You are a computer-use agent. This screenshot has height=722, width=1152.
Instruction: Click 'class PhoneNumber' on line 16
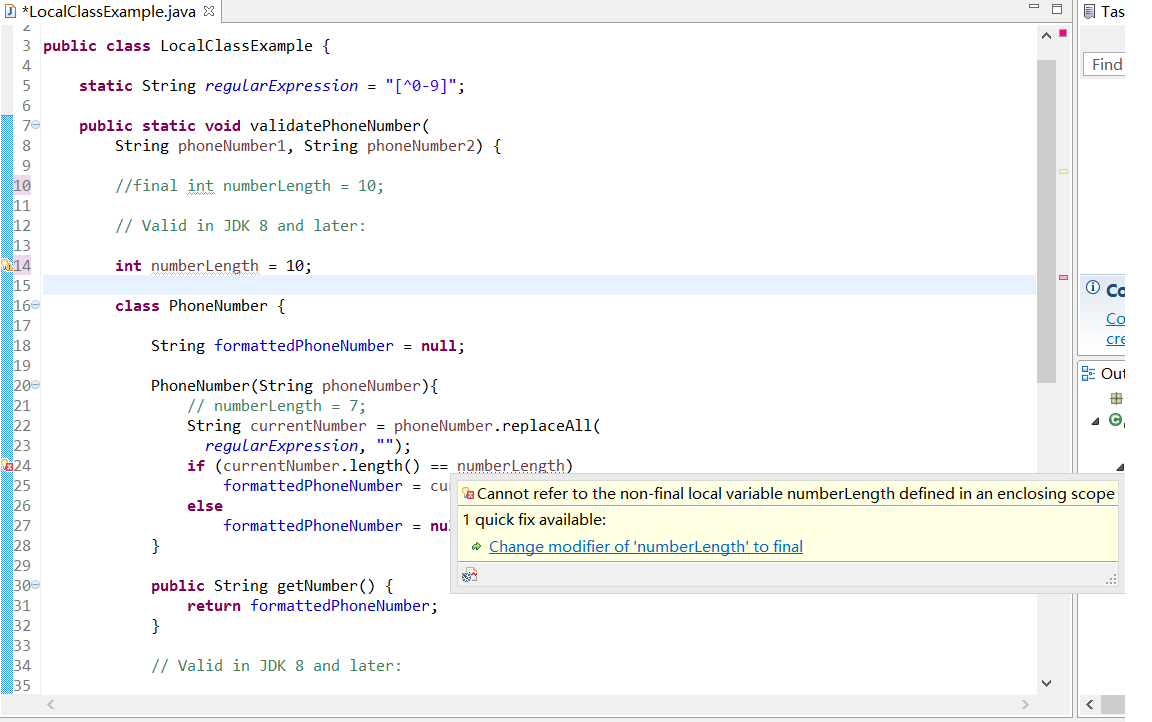point(191,306)
